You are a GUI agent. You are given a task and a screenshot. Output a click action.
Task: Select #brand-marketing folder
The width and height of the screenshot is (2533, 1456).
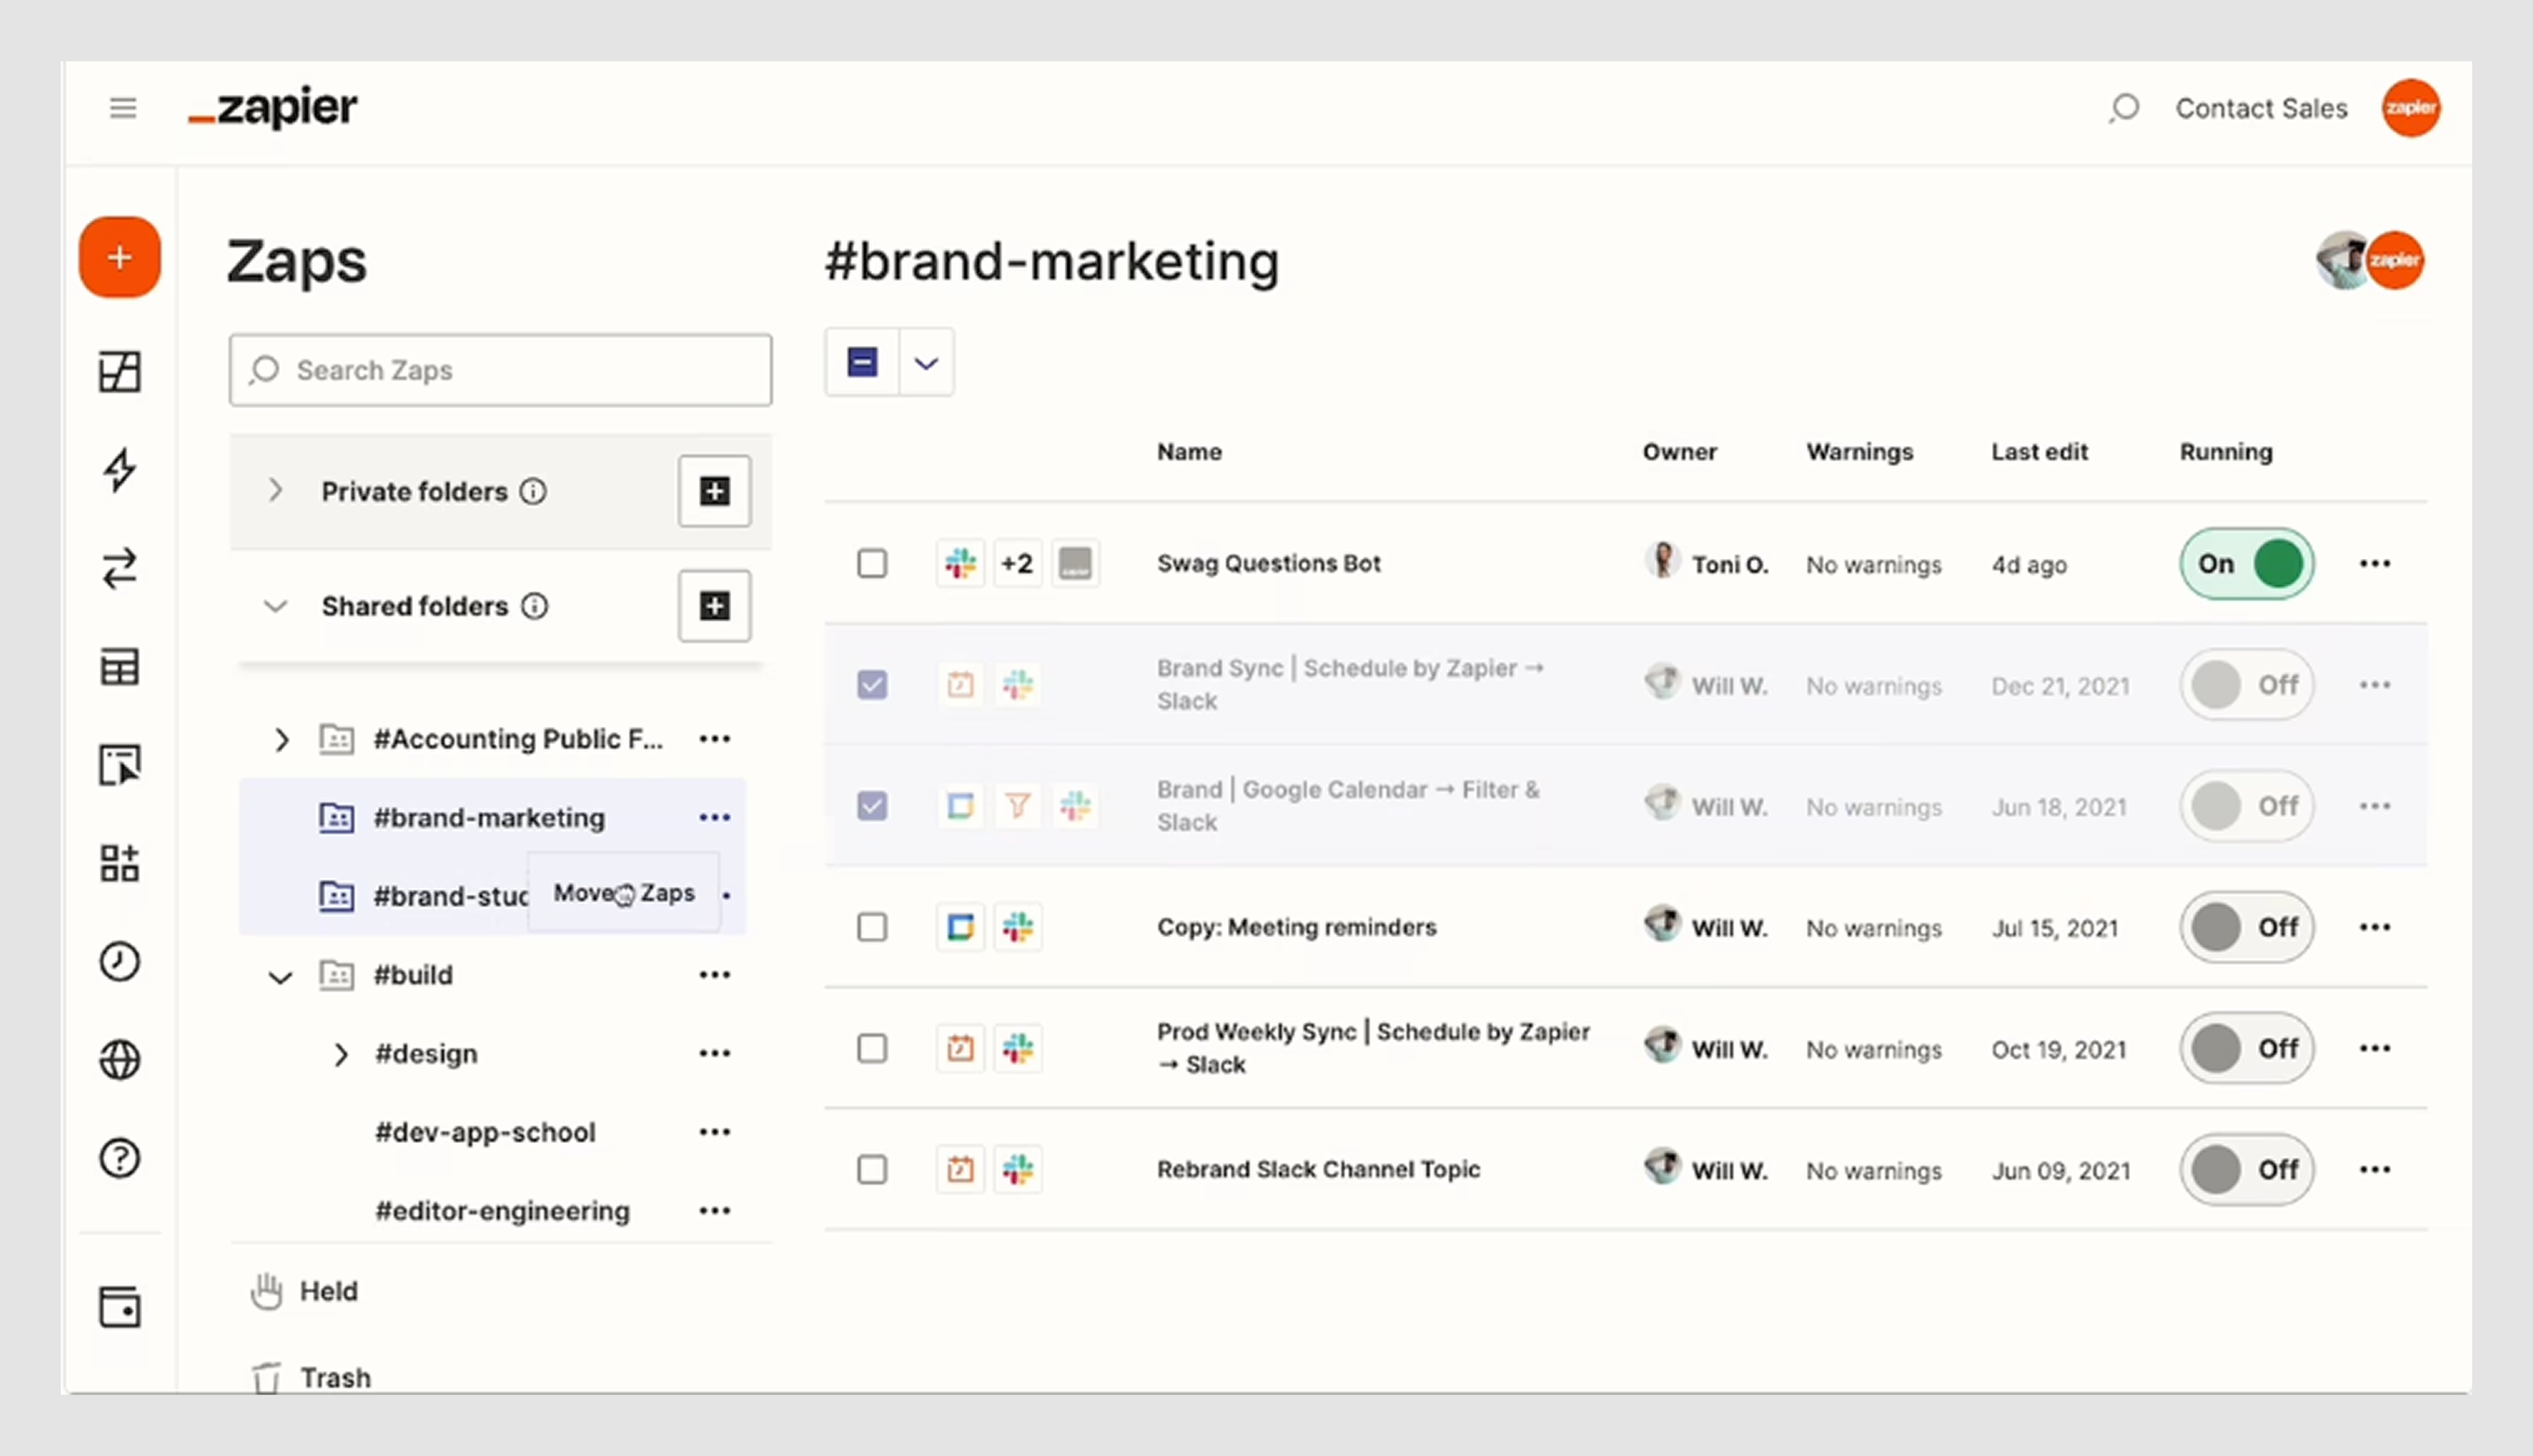(x=489, y=818)
